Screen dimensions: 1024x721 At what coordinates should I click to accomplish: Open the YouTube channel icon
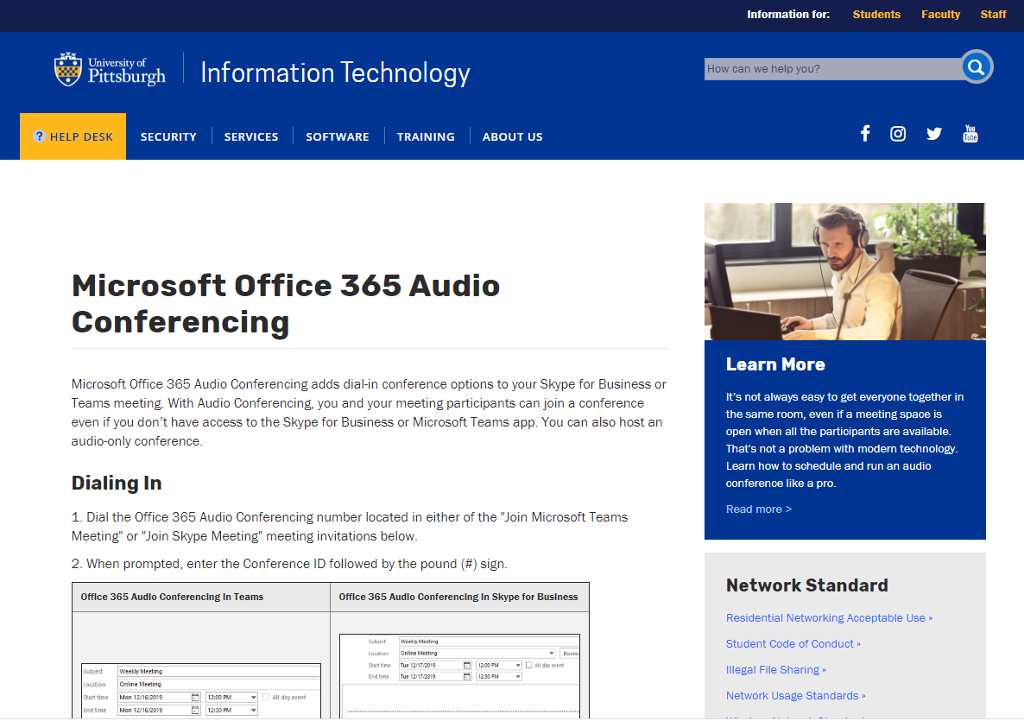pyautogui.click(x=970, y=132)
